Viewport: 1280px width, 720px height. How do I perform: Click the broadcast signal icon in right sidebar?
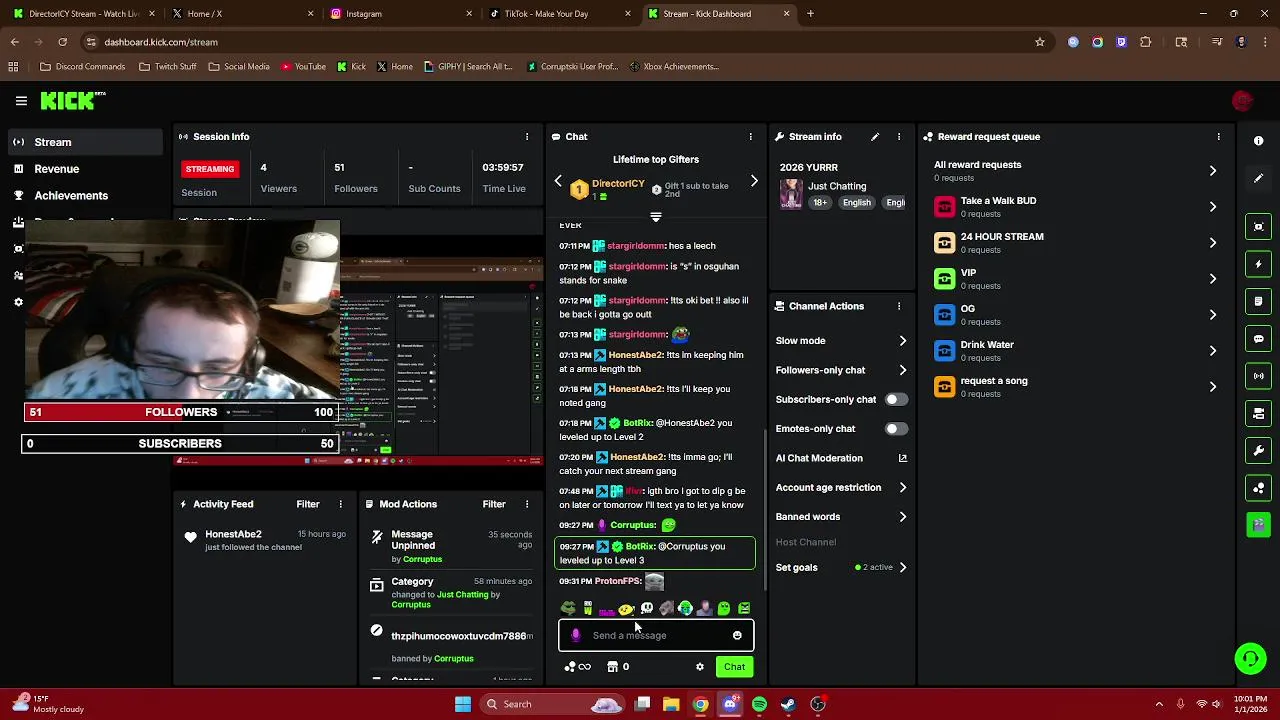[x=1259, y=376]
